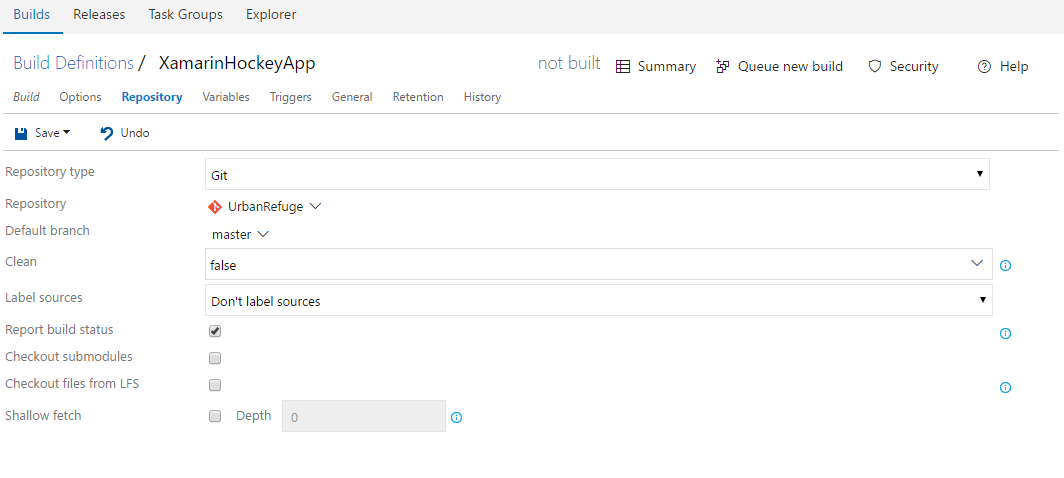Click the Repository type label

[x=50, y=172]
